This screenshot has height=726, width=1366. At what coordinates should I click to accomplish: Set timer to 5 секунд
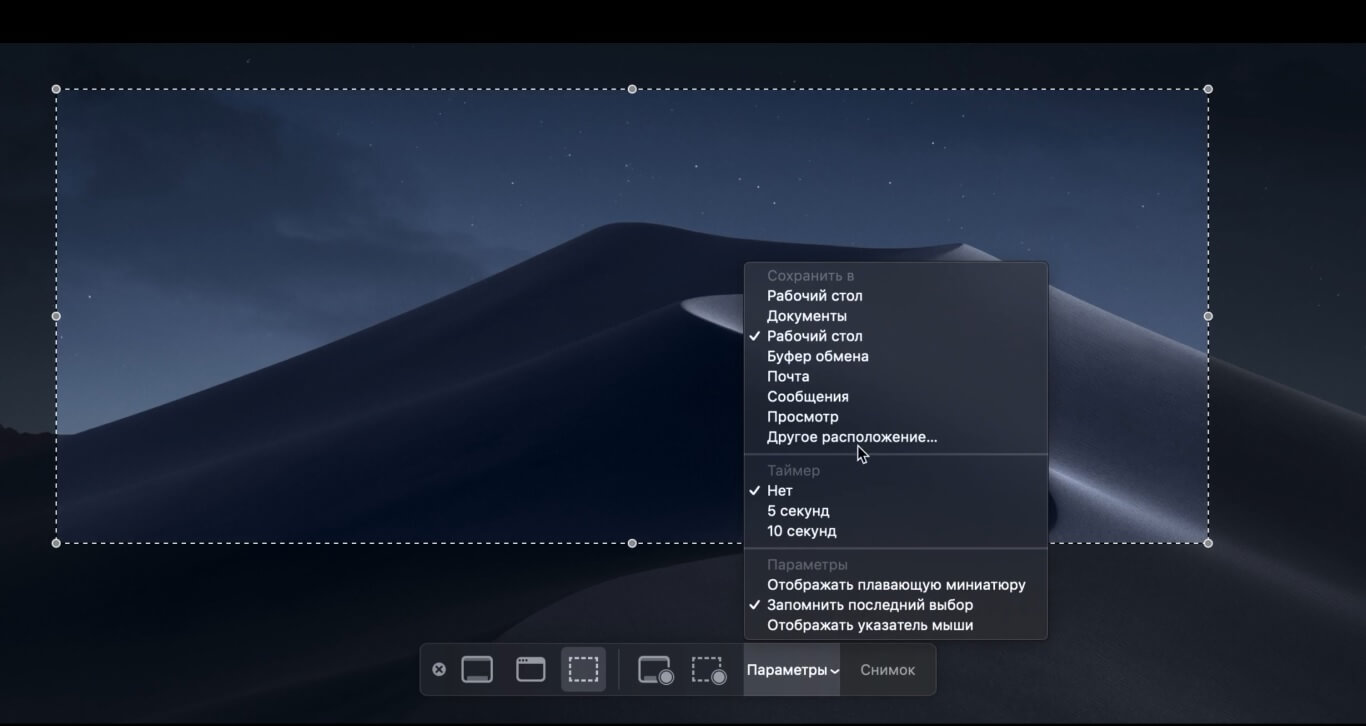pos(798,511)
